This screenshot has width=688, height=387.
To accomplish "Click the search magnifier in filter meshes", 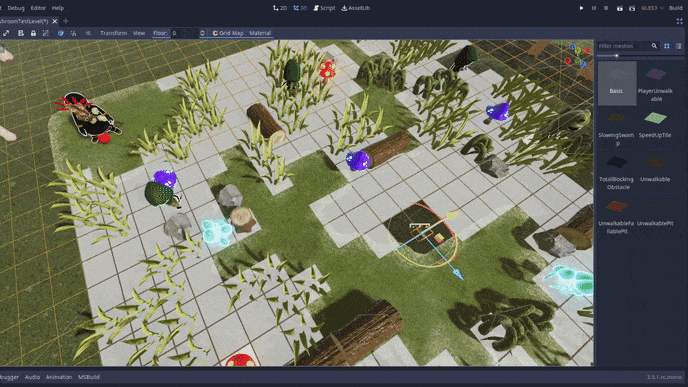I will click(654, 46).
